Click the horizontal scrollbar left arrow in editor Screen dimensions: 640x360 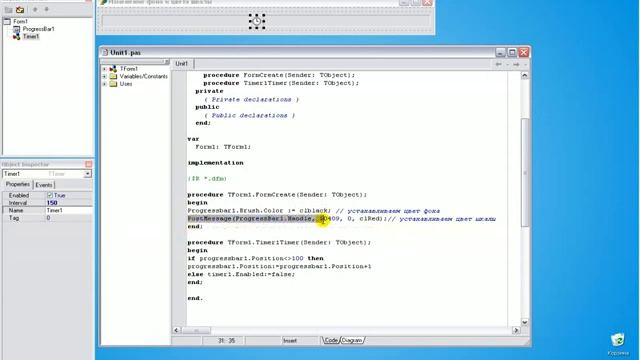click(x=176, y=330)
